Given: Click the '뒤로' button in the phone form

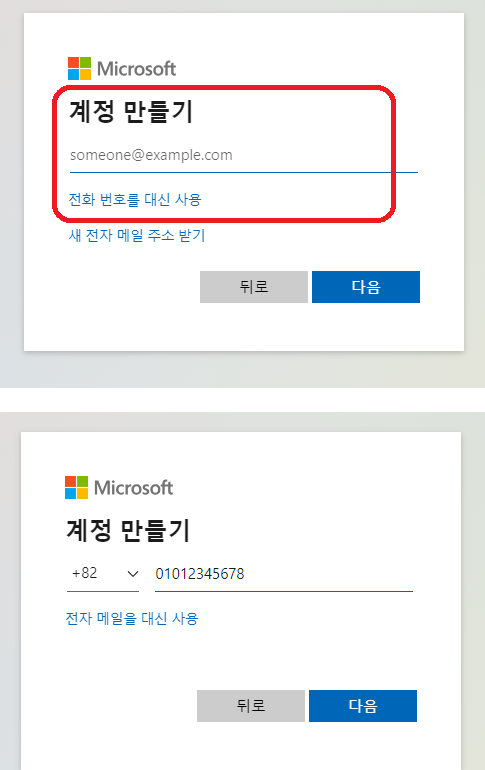Looking at the screenshot, I should tap(251, 706).
